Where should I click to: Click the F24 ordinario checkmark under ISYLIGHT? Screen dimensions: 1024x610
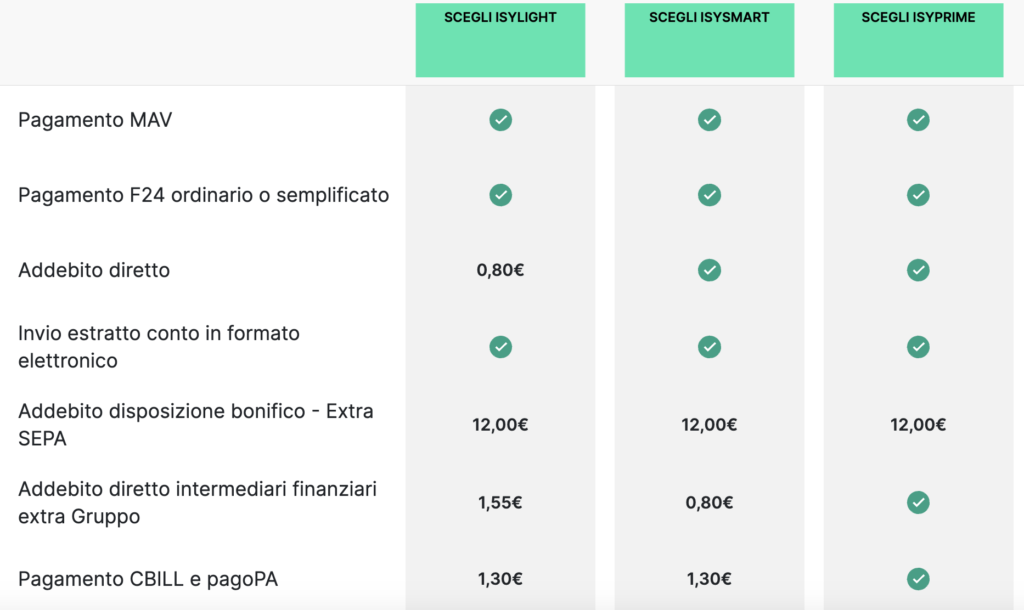(500, 195)
